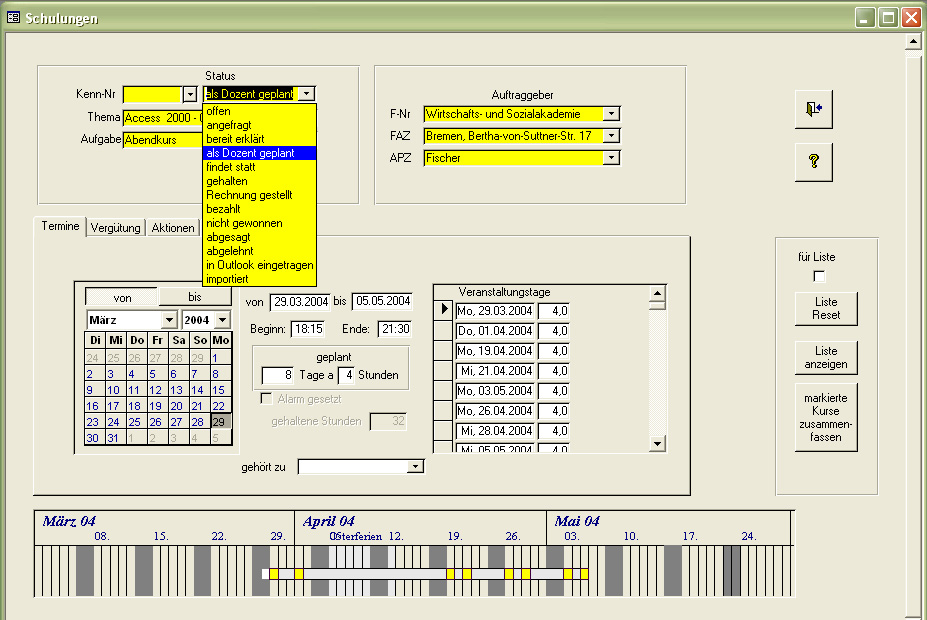The width and height of the screenshot is (927, 620).
Task: Click the 'April 04' timeline header
Action: (x=329, y=521)
